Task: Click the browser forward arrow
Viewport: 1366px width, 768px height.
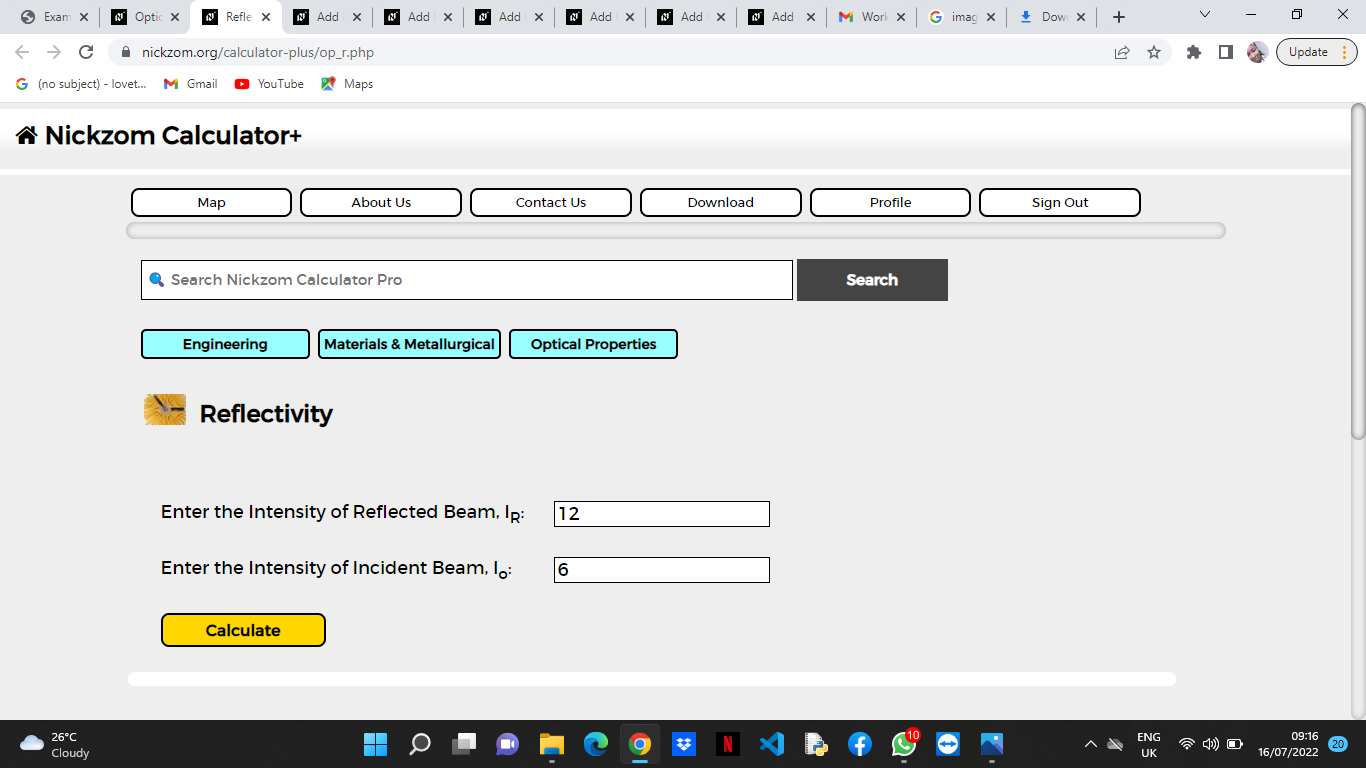Action: 54,52
